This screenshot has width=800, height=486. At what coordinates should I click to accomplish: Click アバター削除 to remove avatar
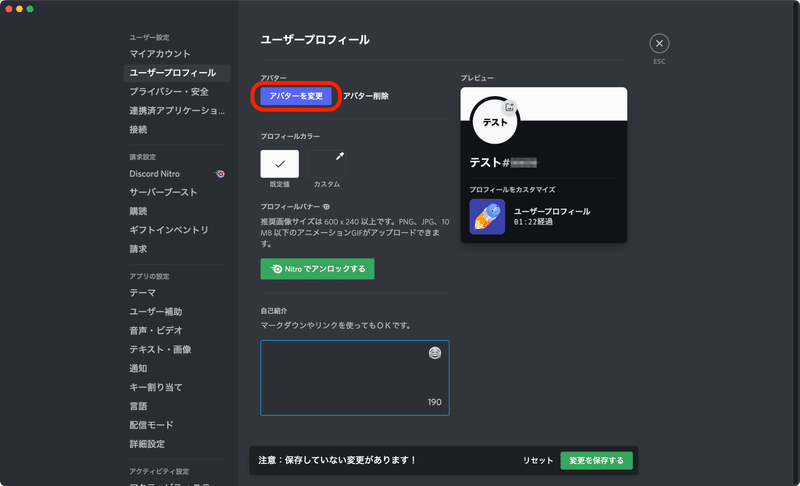pos(366,96)
